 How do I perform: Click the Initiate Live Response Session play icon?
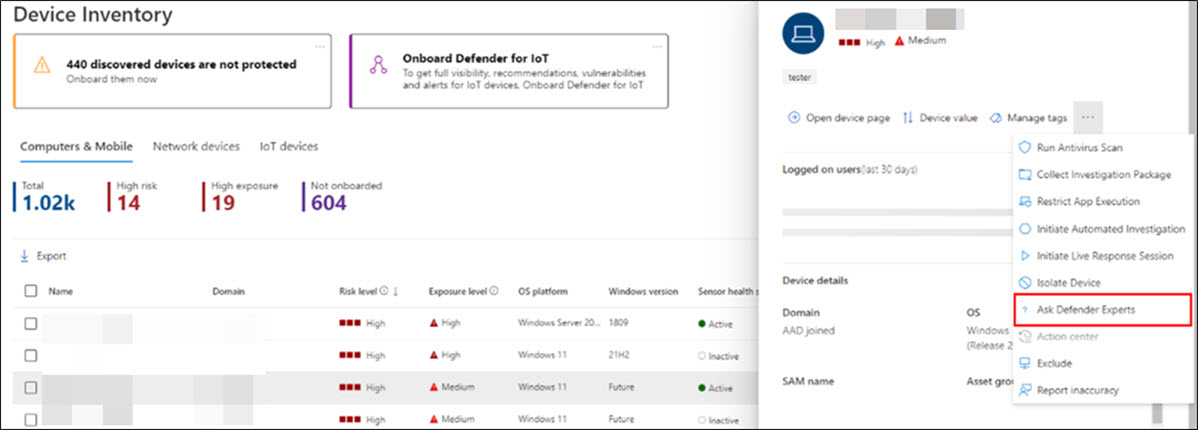click(1025, 256)
